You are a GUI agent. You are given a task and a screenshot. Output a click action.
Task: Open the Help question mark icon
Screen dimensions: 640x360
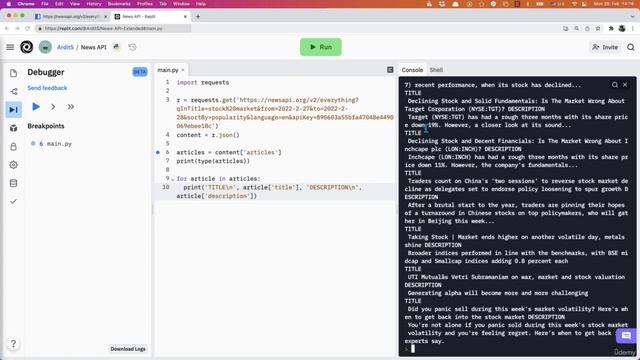[x=13, y=344]
